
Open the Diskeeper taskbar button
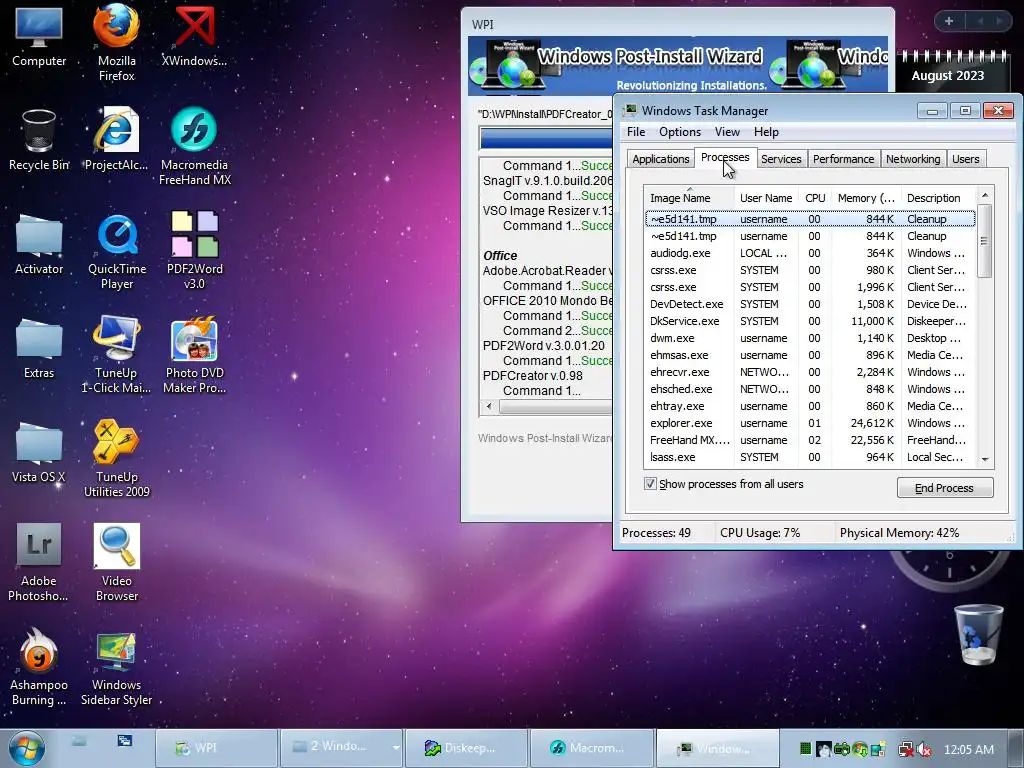pos(466,748)
